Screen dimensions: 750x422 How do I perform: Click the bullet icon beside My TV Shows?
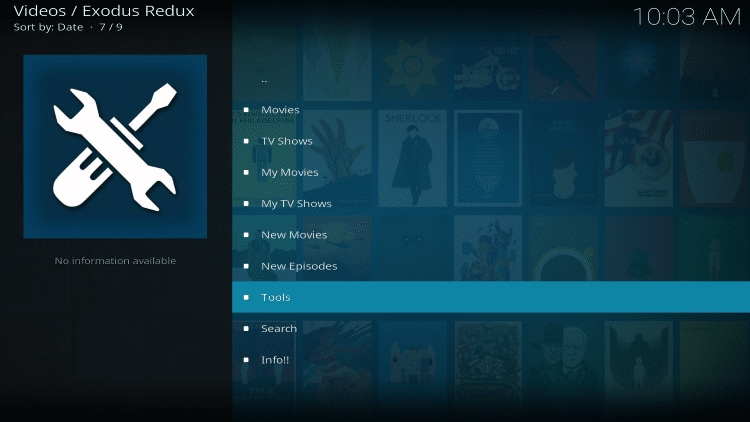pyautogui.click(x=246, y=204)
